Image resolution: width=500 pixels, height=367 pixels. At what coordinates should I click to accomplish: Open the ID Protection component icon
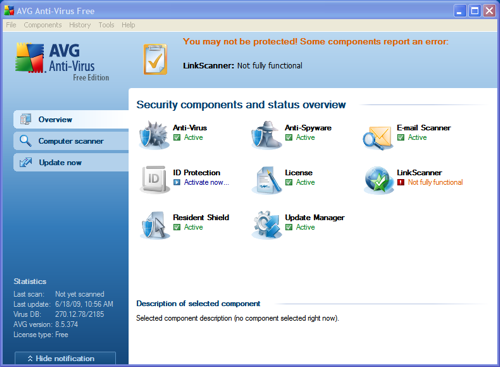[x=154, y=180]
